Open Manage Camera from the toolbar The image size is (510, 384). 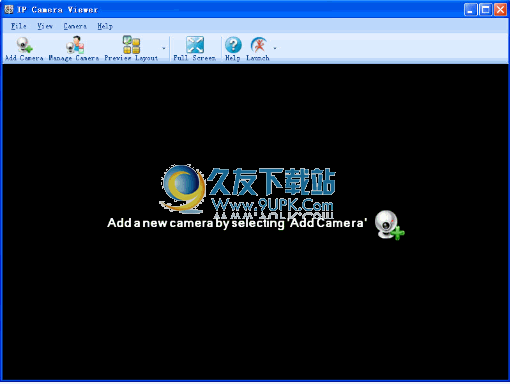[x=74, y=49]
